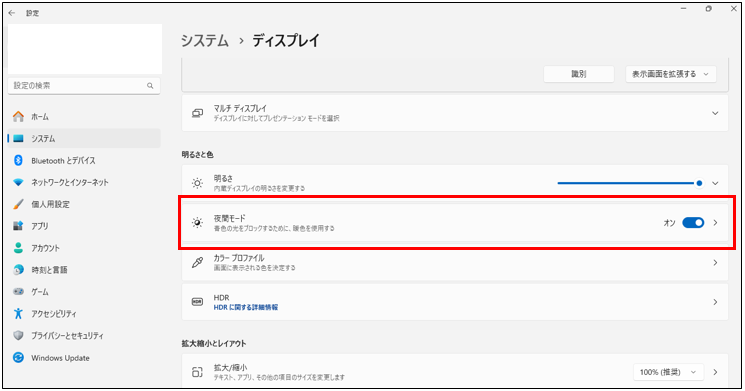Viewport: 745px width, 391px height.
Task: Click the back arrow icon beside 設定
Action: 12,13
